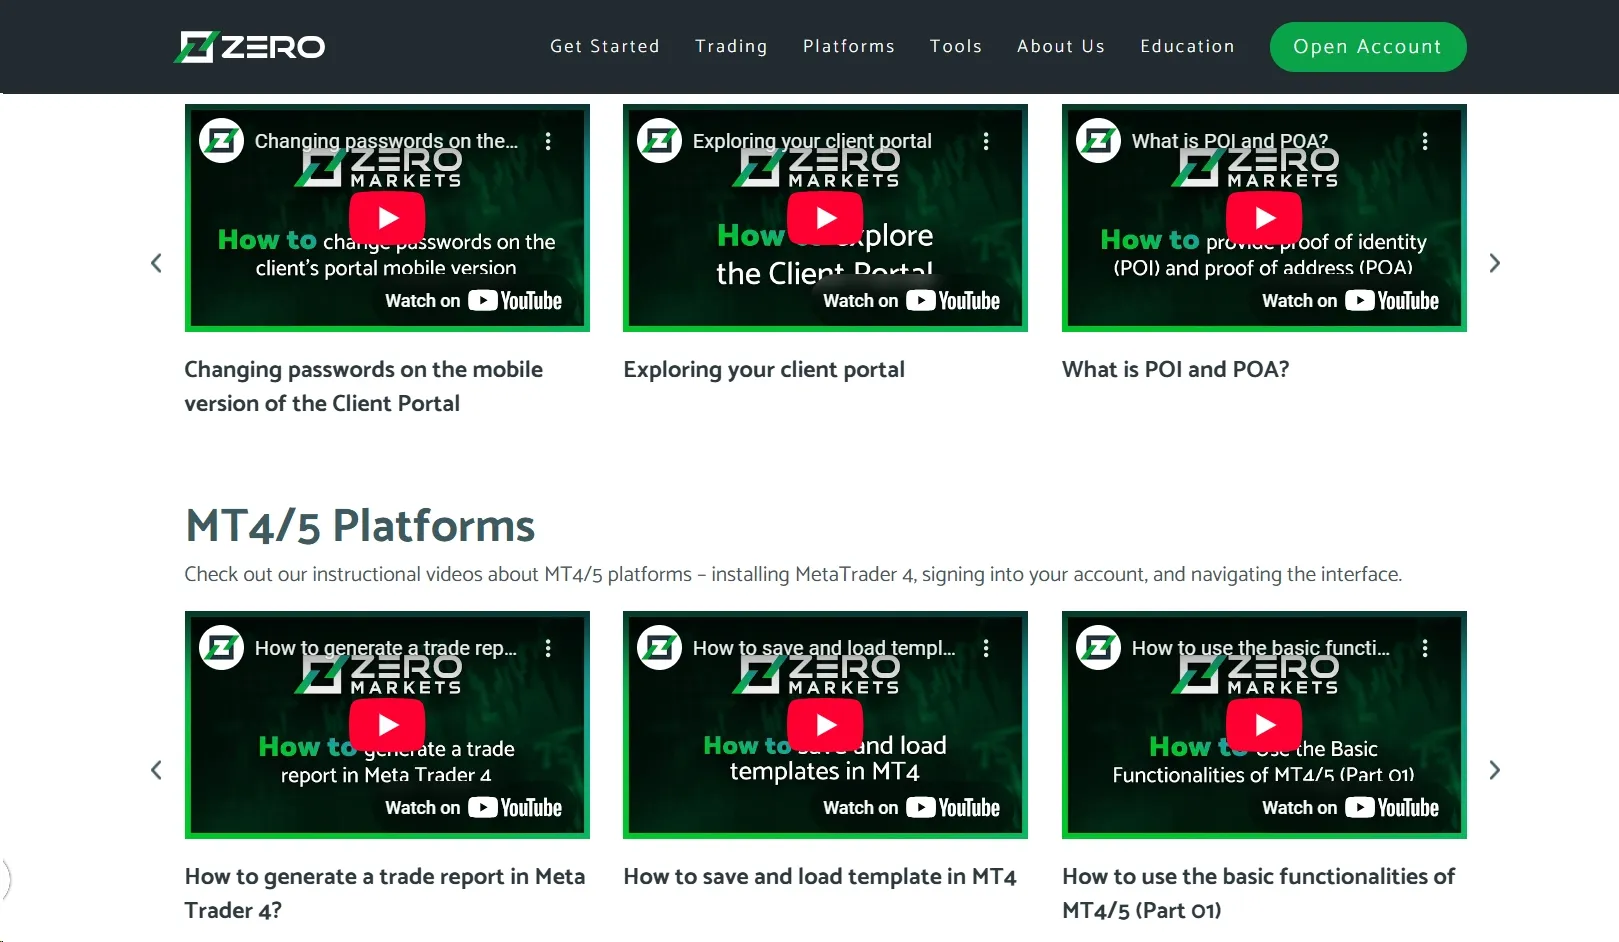Watch basic functionalities video on YouTube

1350,808
